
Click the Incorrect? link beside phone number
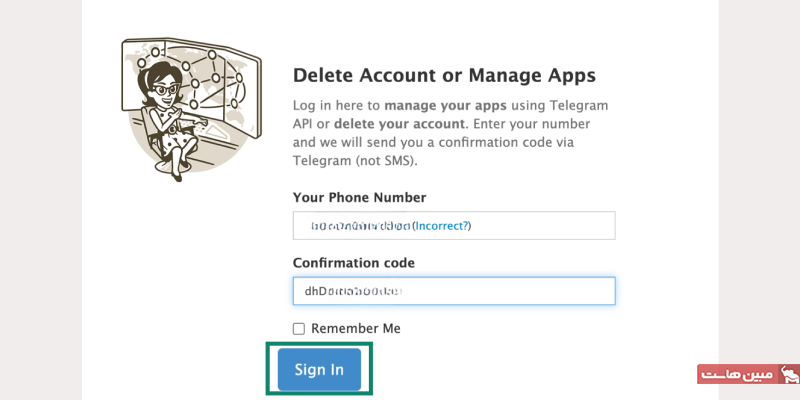441,226
